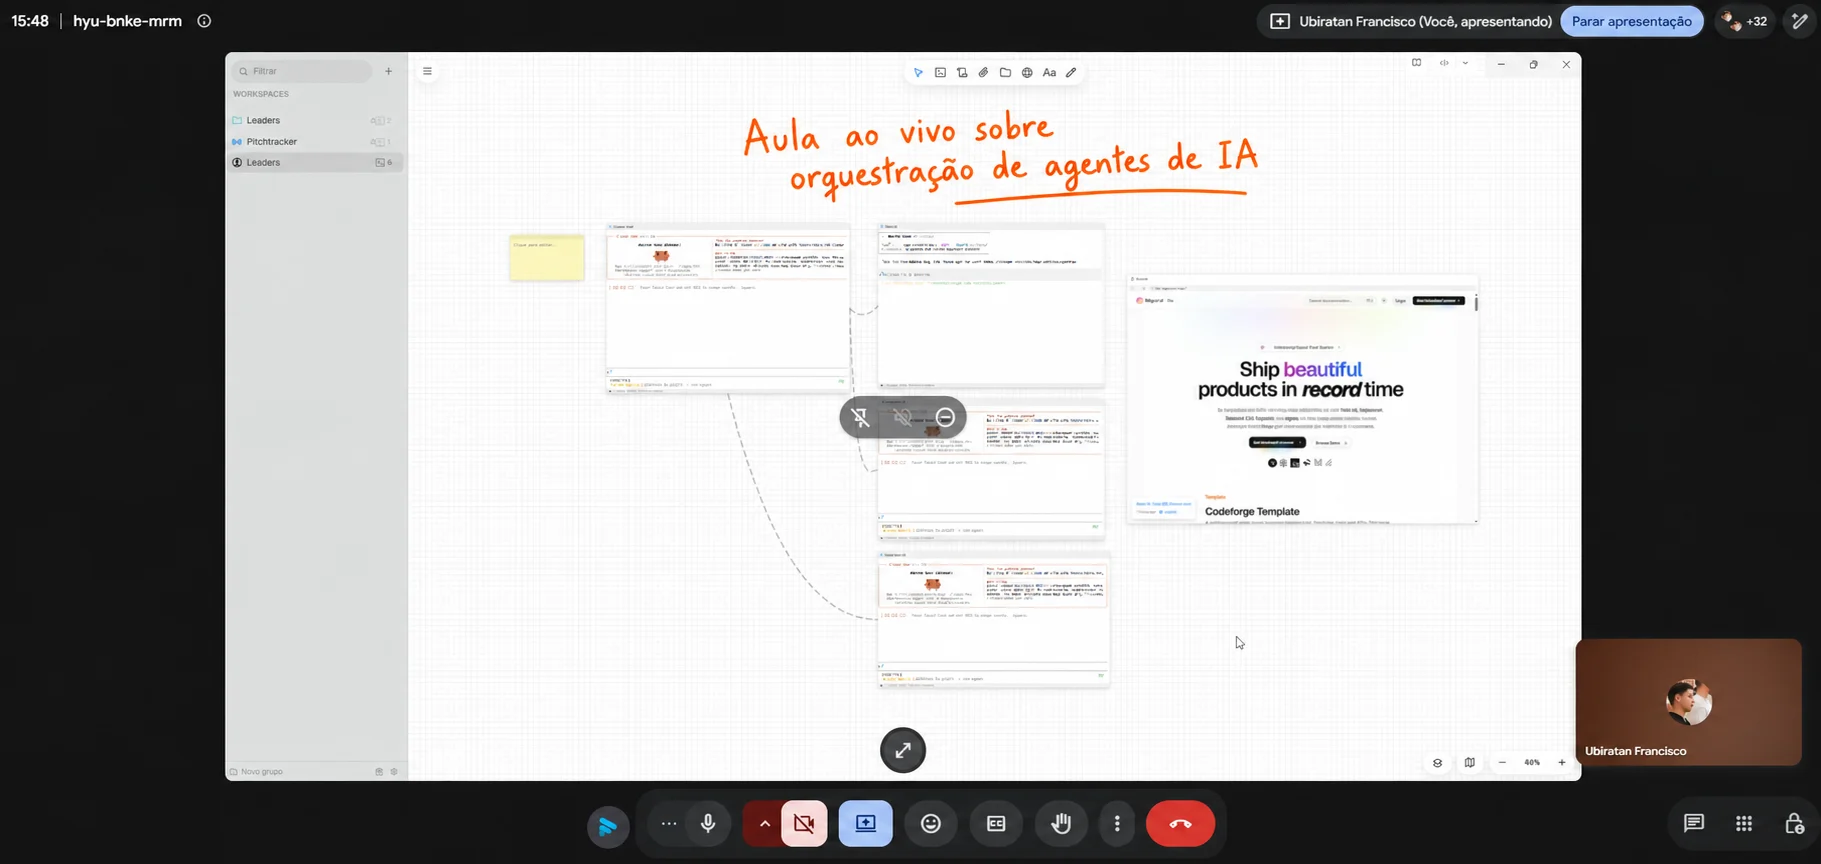Open the Leaders folder workspace at top
The width and height of the screenshot is (1821, 864).
point(314,120)
